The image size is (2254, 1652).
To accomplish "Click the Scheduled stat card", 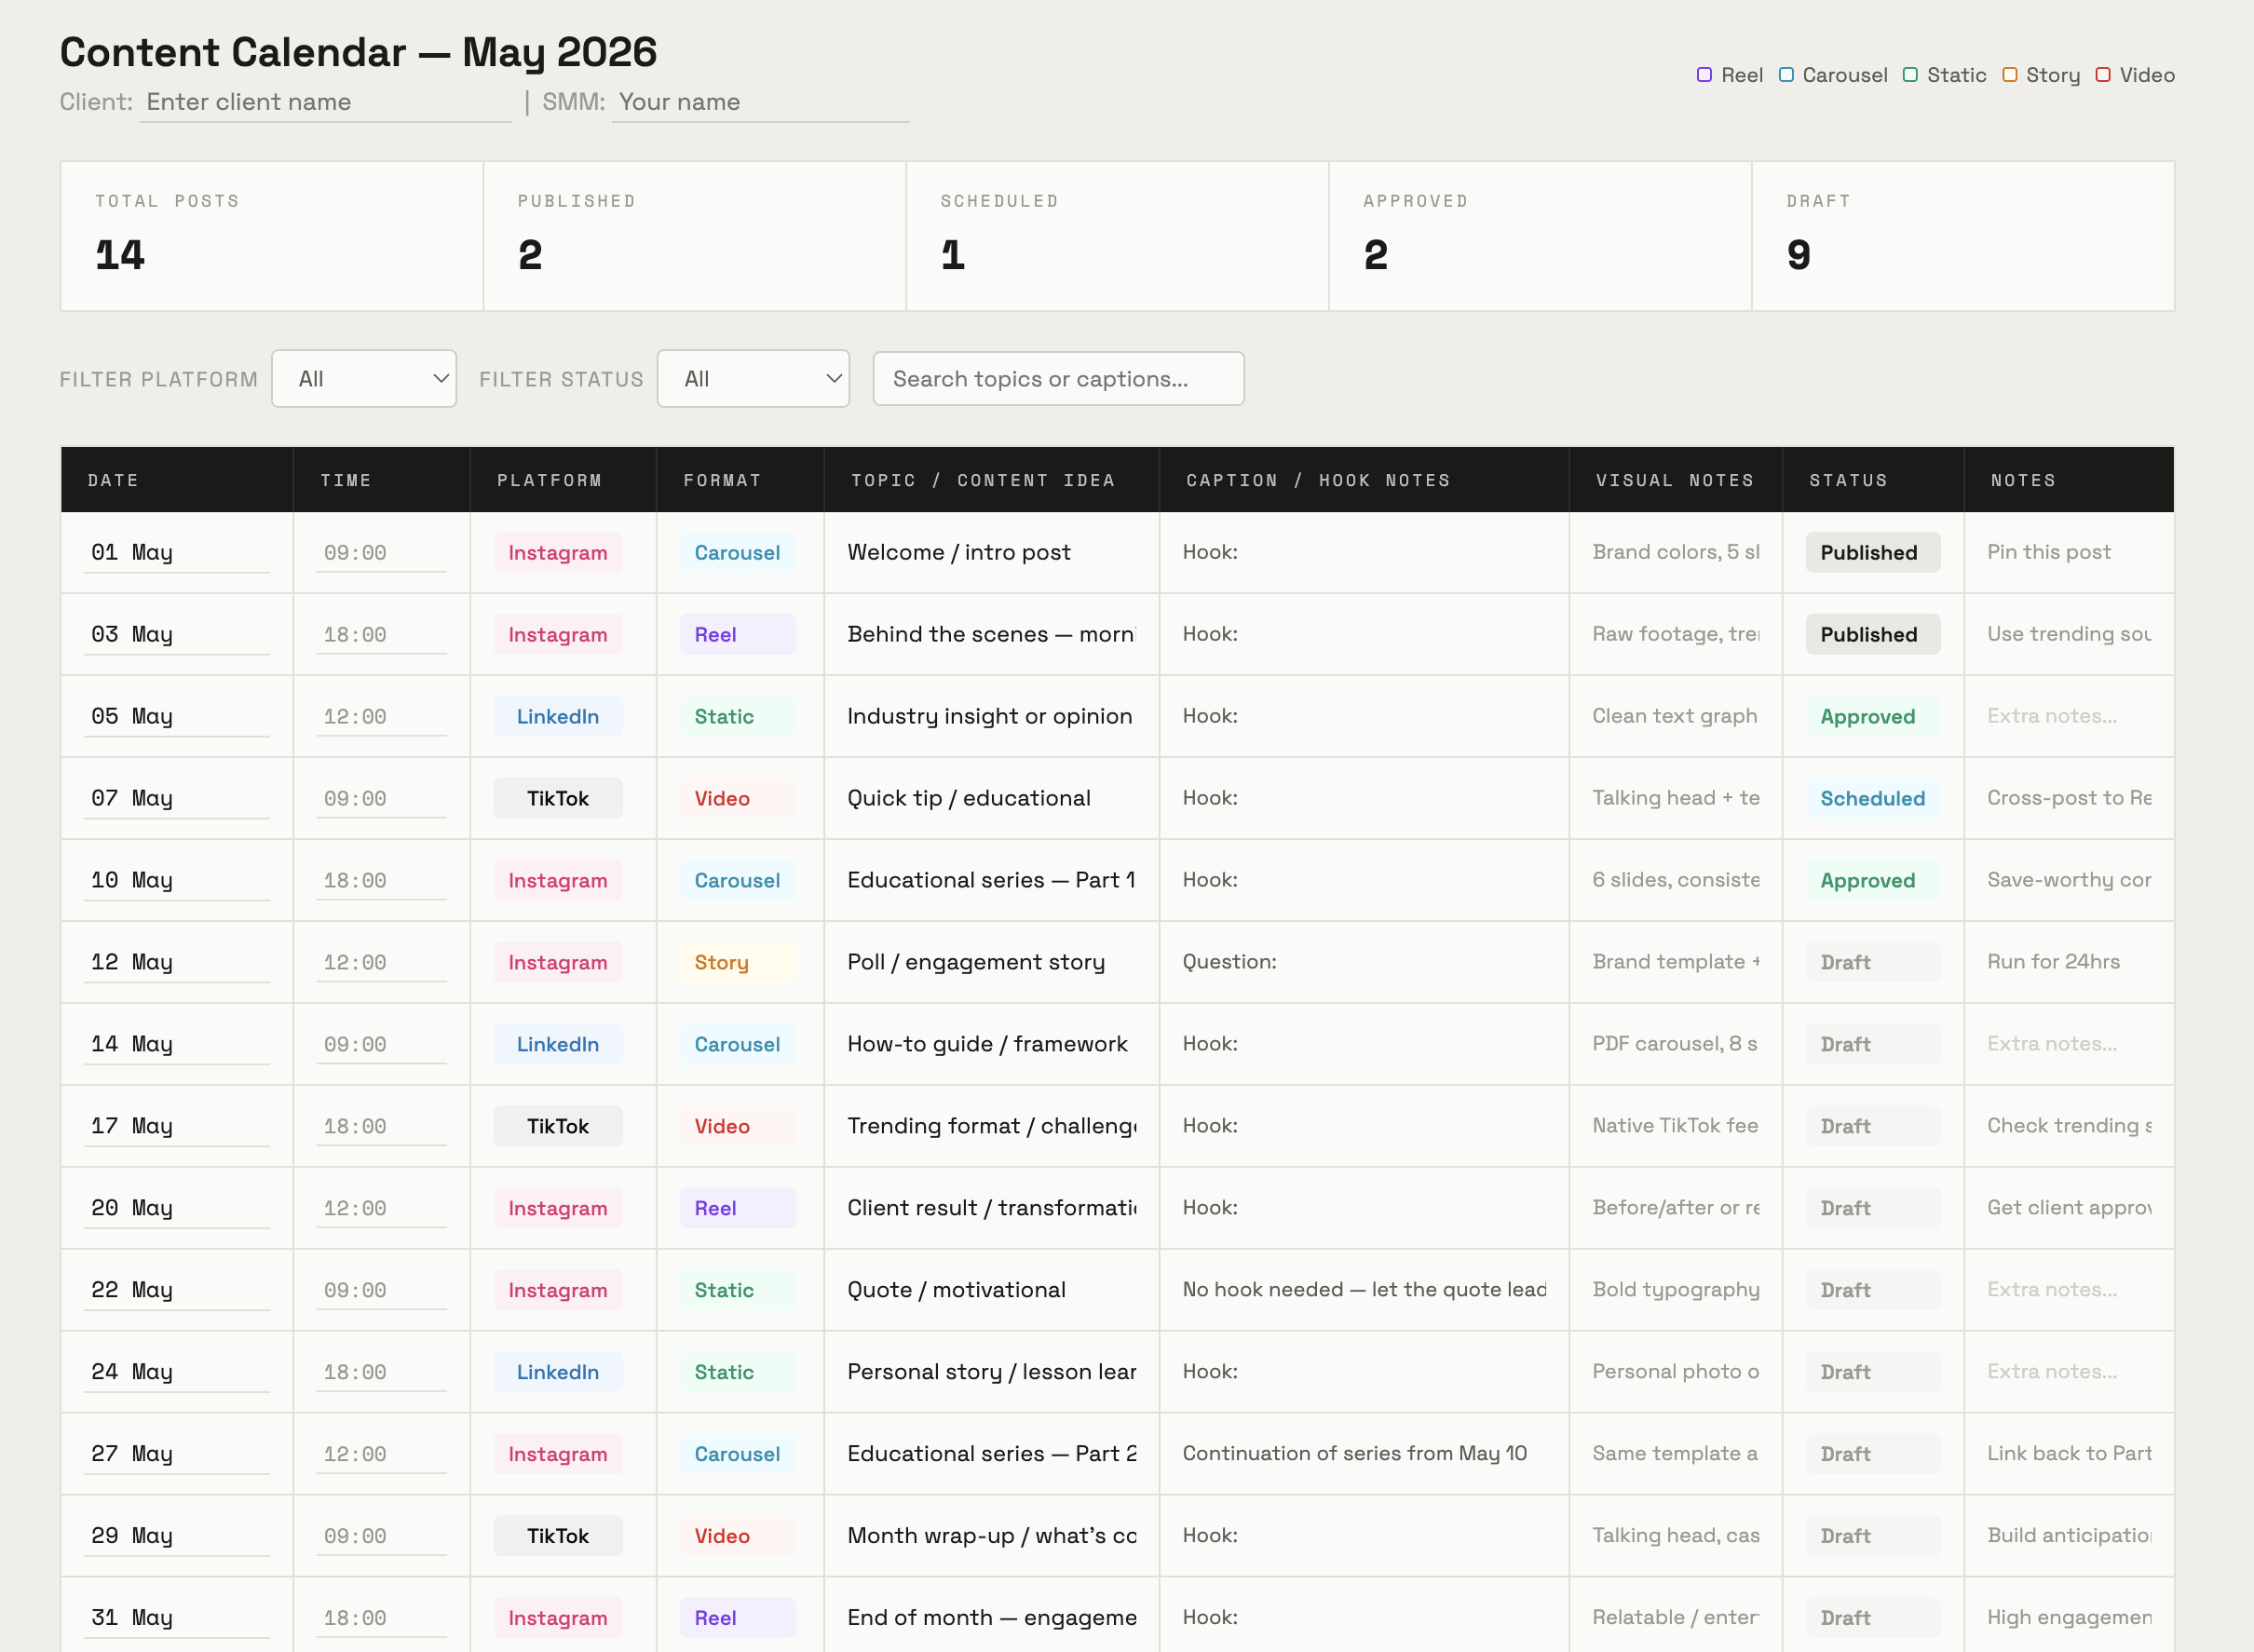I will (x=1117, y=236).
